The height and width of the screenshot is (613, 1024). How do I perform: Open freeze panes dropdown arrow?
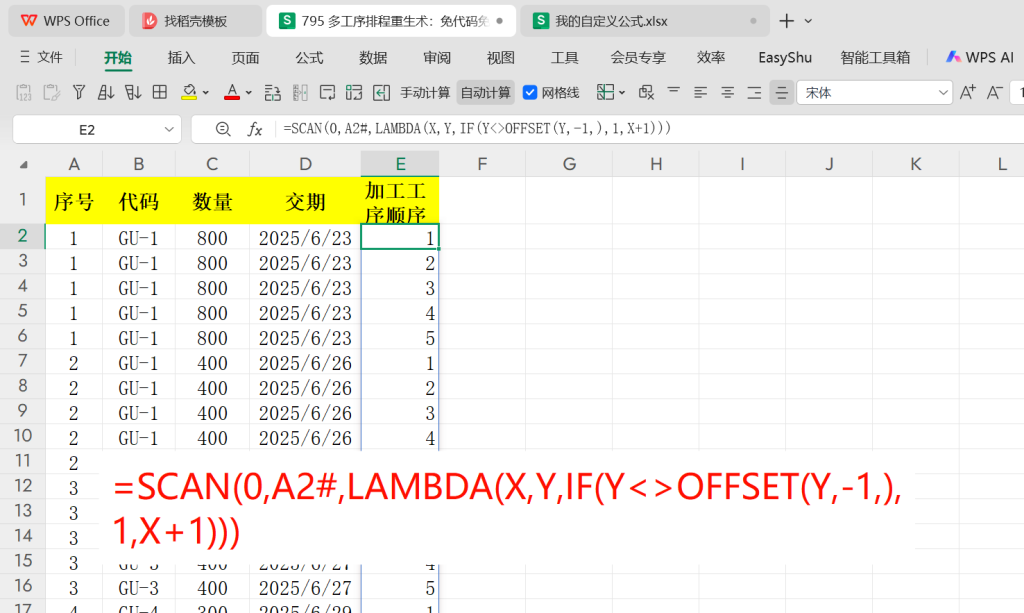[622, 93]
